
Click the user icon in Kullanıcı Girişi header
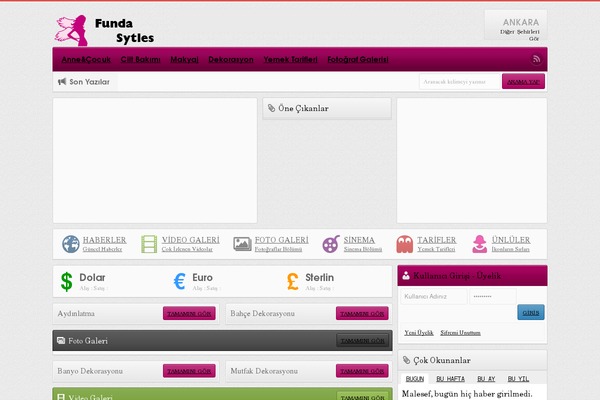406,275
